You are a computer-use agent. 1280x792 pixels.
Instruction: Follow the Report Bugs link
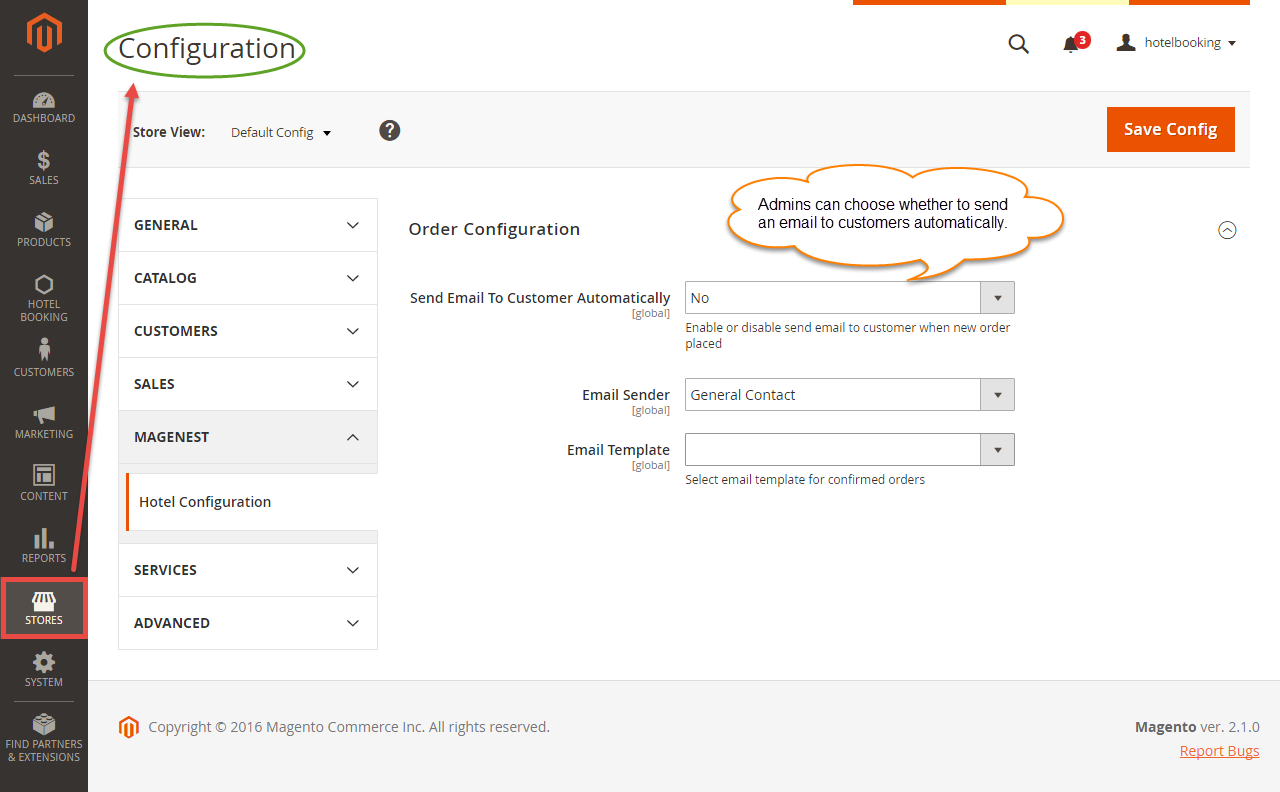coord(1219,751)
